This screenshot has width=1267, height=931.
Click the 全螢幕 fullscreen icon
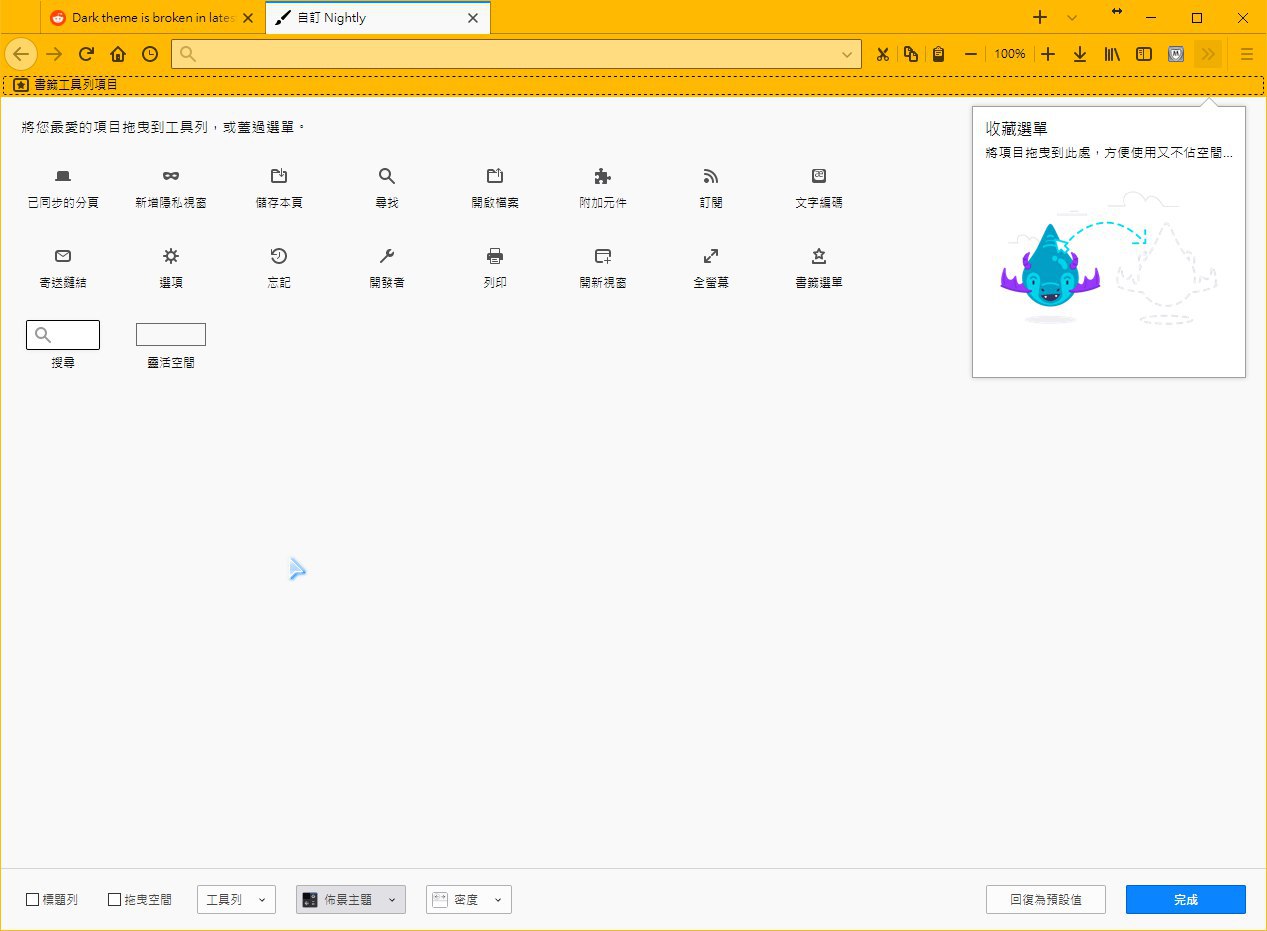pyautogui.click(x=710, y=256)
